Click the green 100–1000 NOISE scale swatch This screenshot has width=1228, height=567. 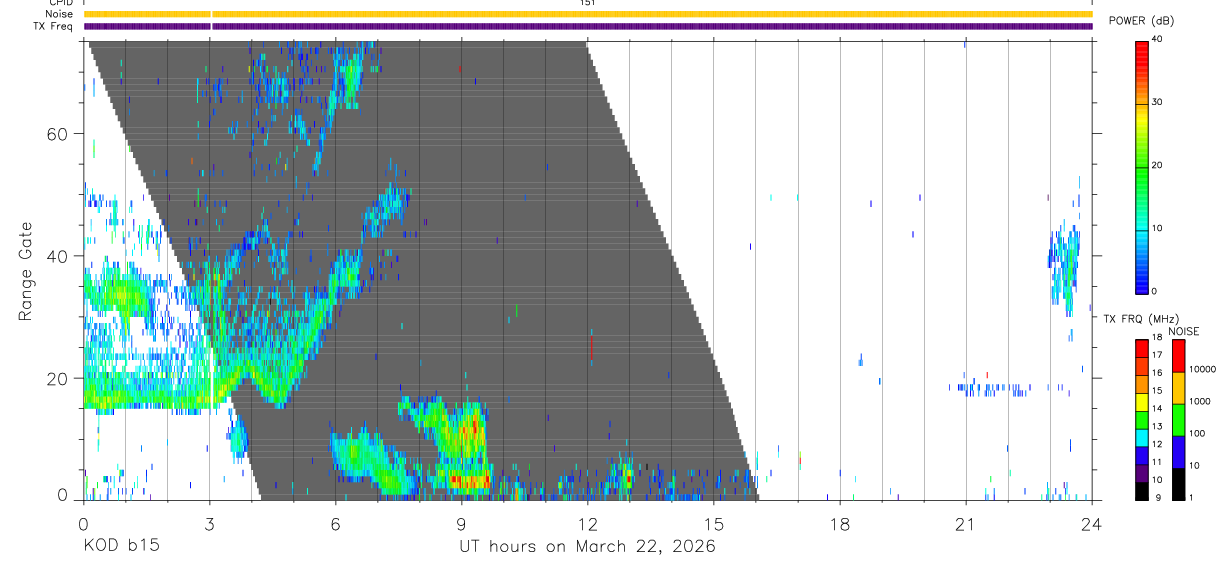coord(1179,420)
